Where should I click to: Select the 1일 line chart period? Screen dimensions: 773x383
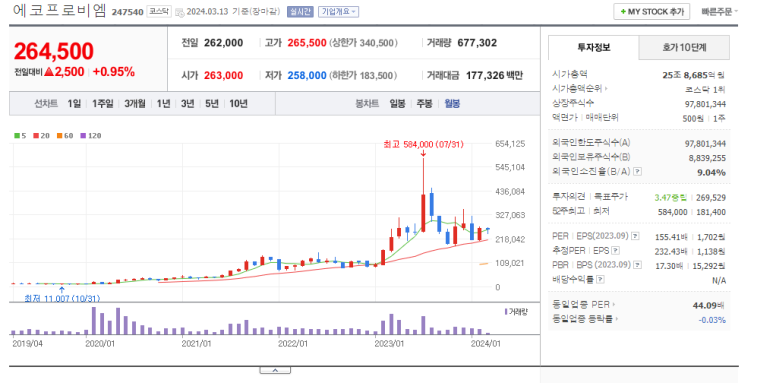[74, 104]
